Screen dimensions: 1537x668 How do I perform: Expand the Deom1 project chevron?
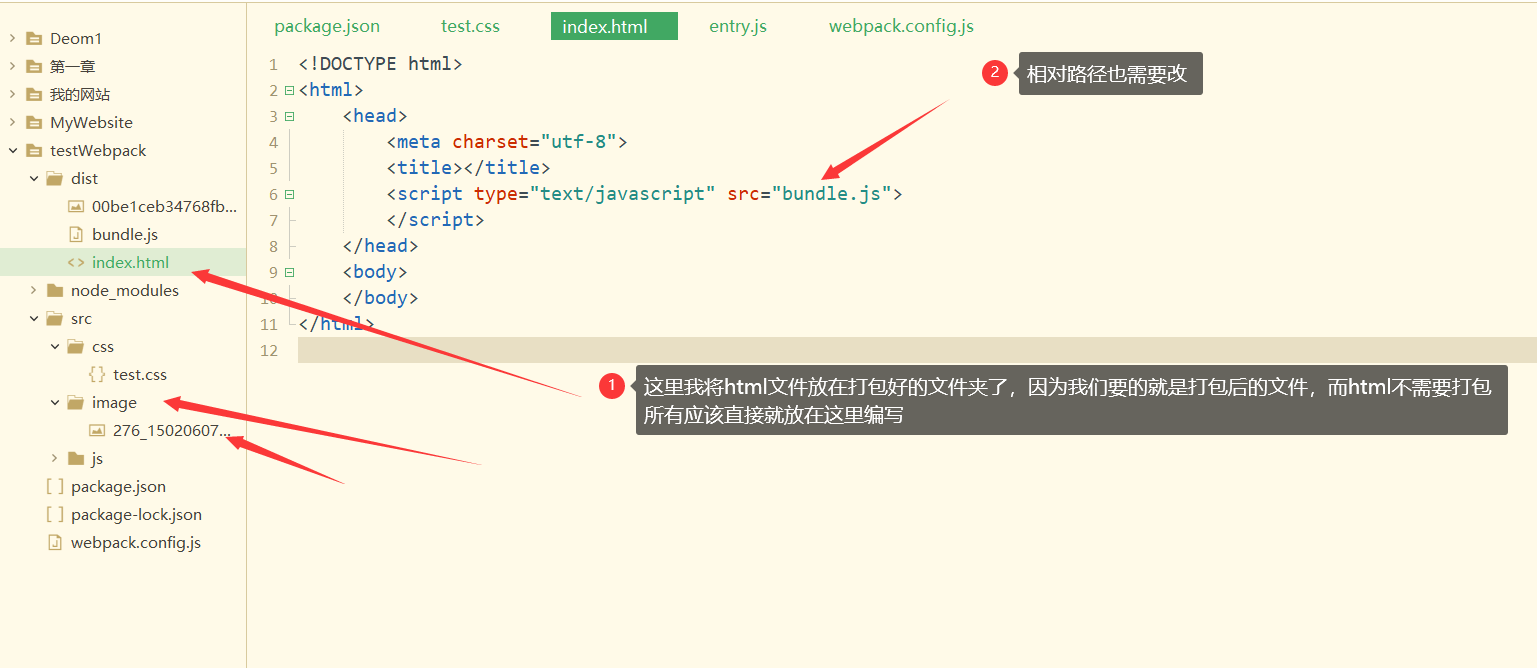click(12, 38)
